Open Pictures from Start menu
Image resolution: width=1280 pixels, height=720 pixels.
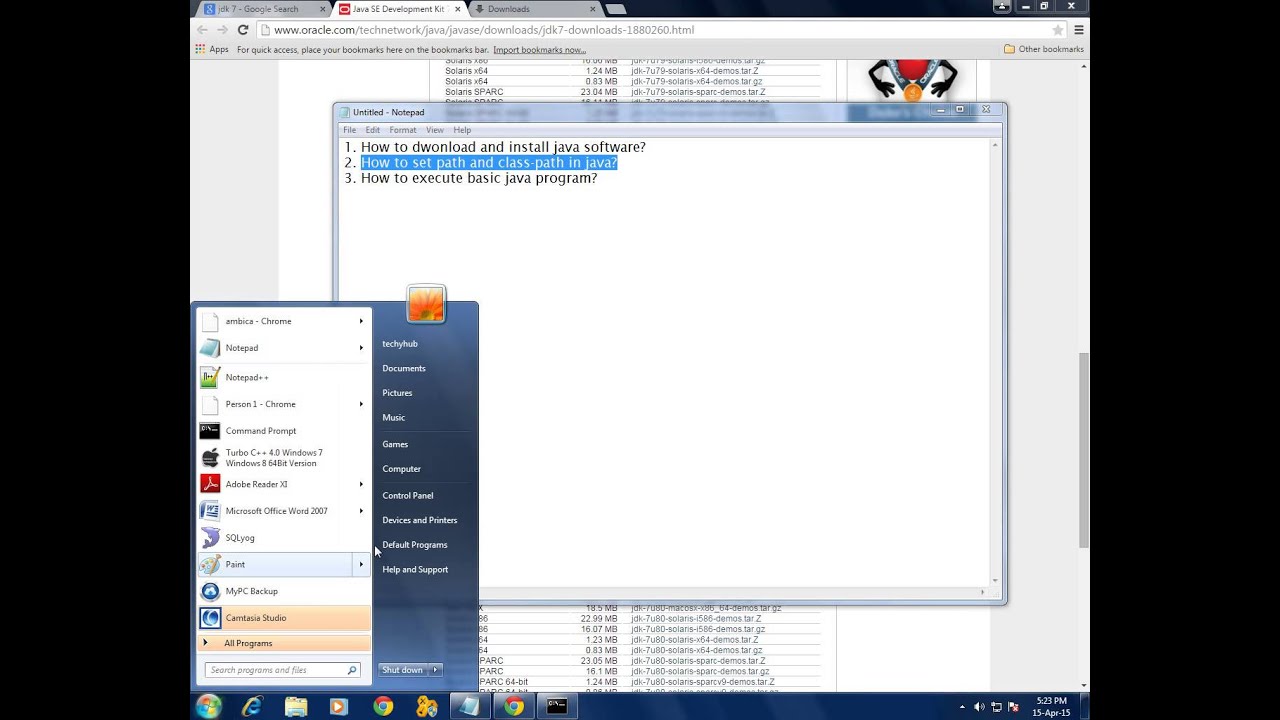(397, 393)
